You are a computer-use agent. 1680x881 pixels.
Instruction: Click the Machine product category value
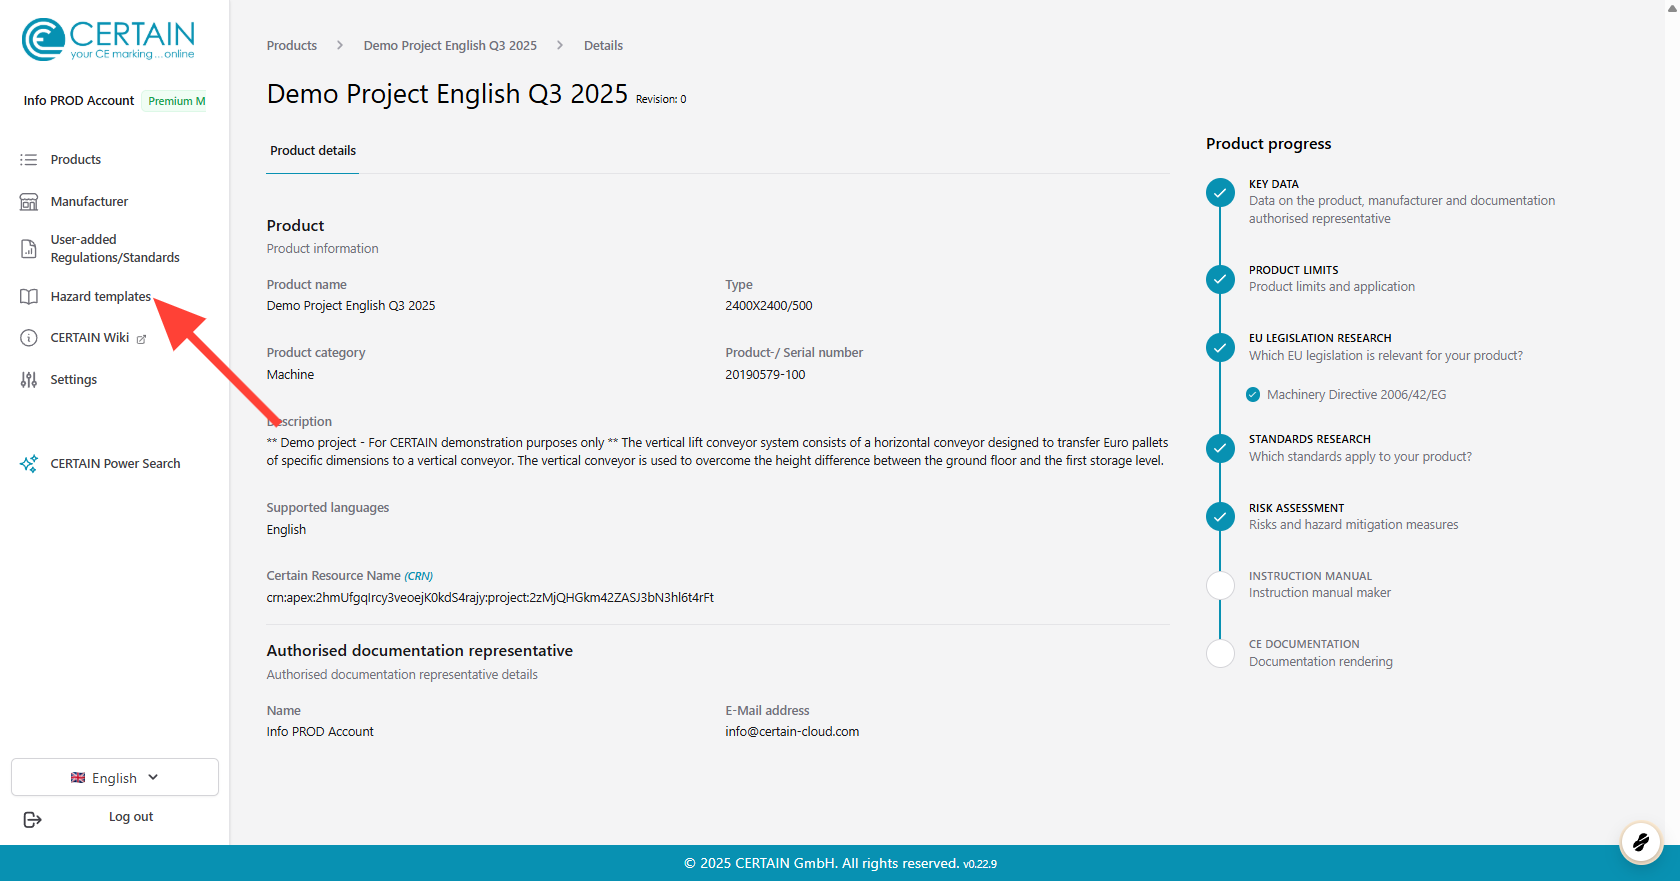[x=290, y=375]
